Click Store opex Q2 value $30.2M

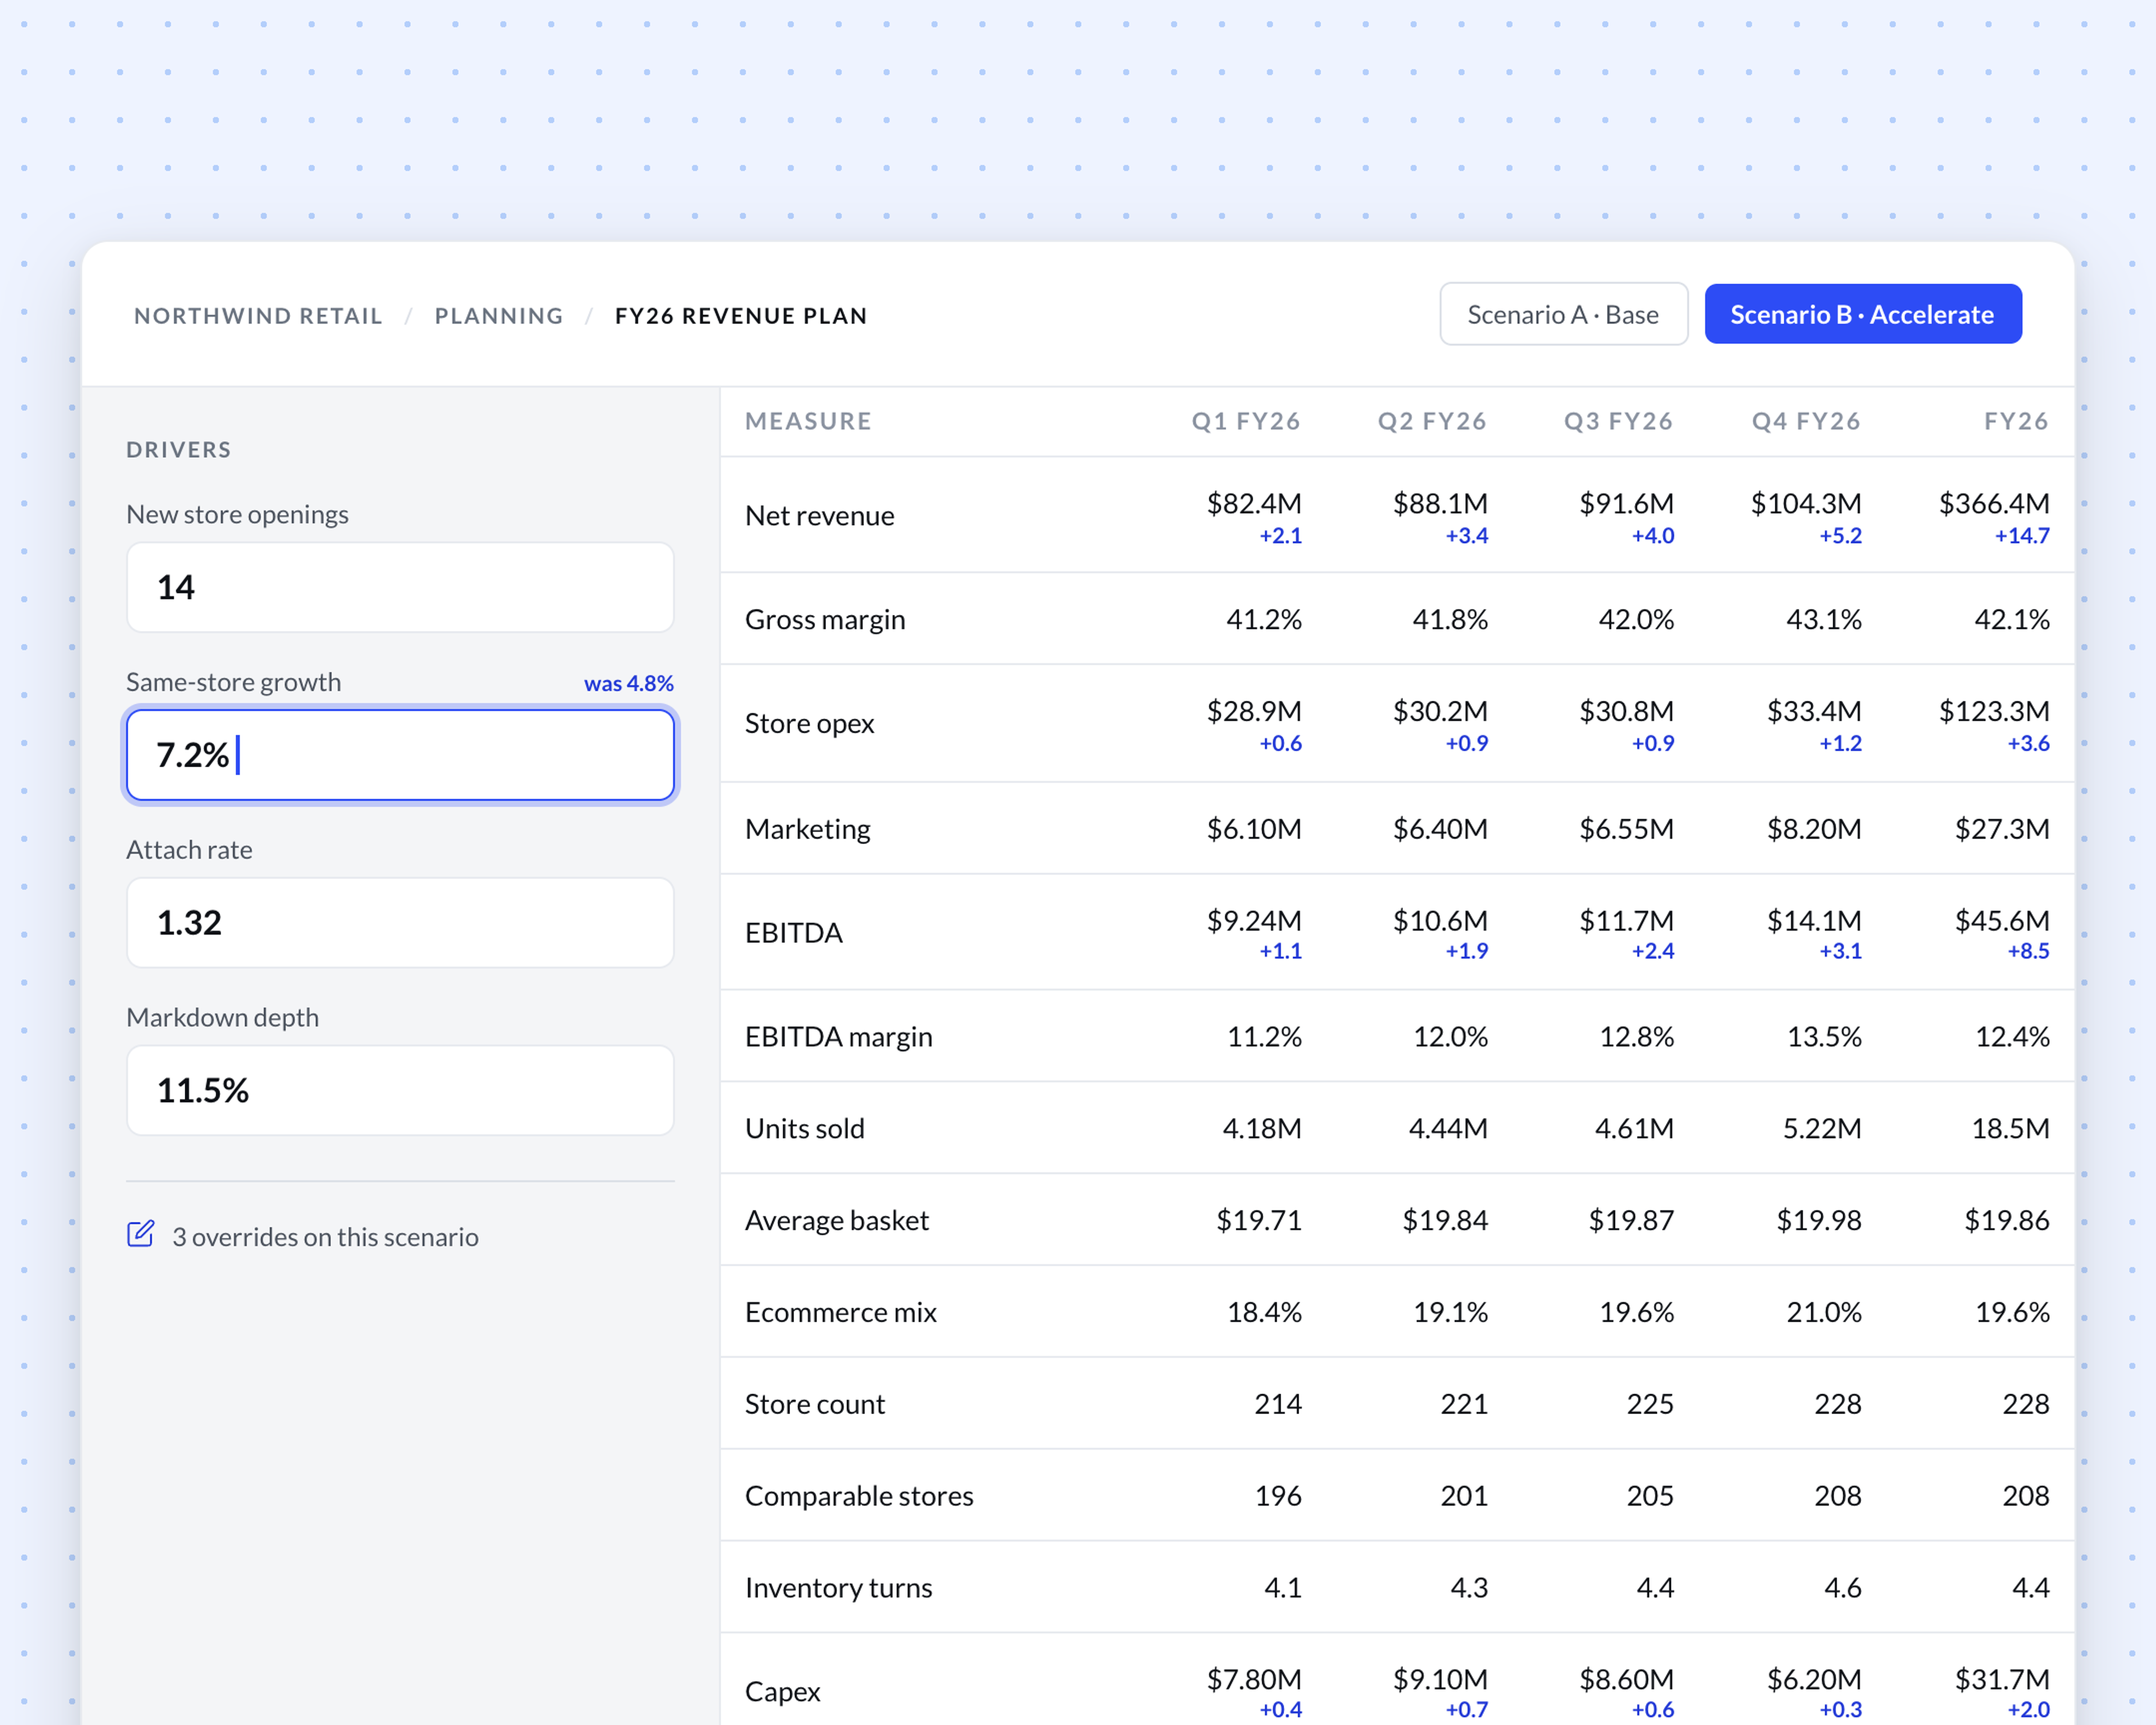pyautogui.click(x=1440, y=712)
